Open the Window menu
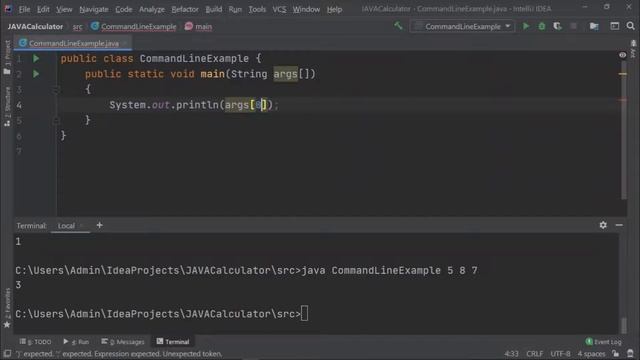The width and height of the screenshot is (640, 360). point(306,9)
